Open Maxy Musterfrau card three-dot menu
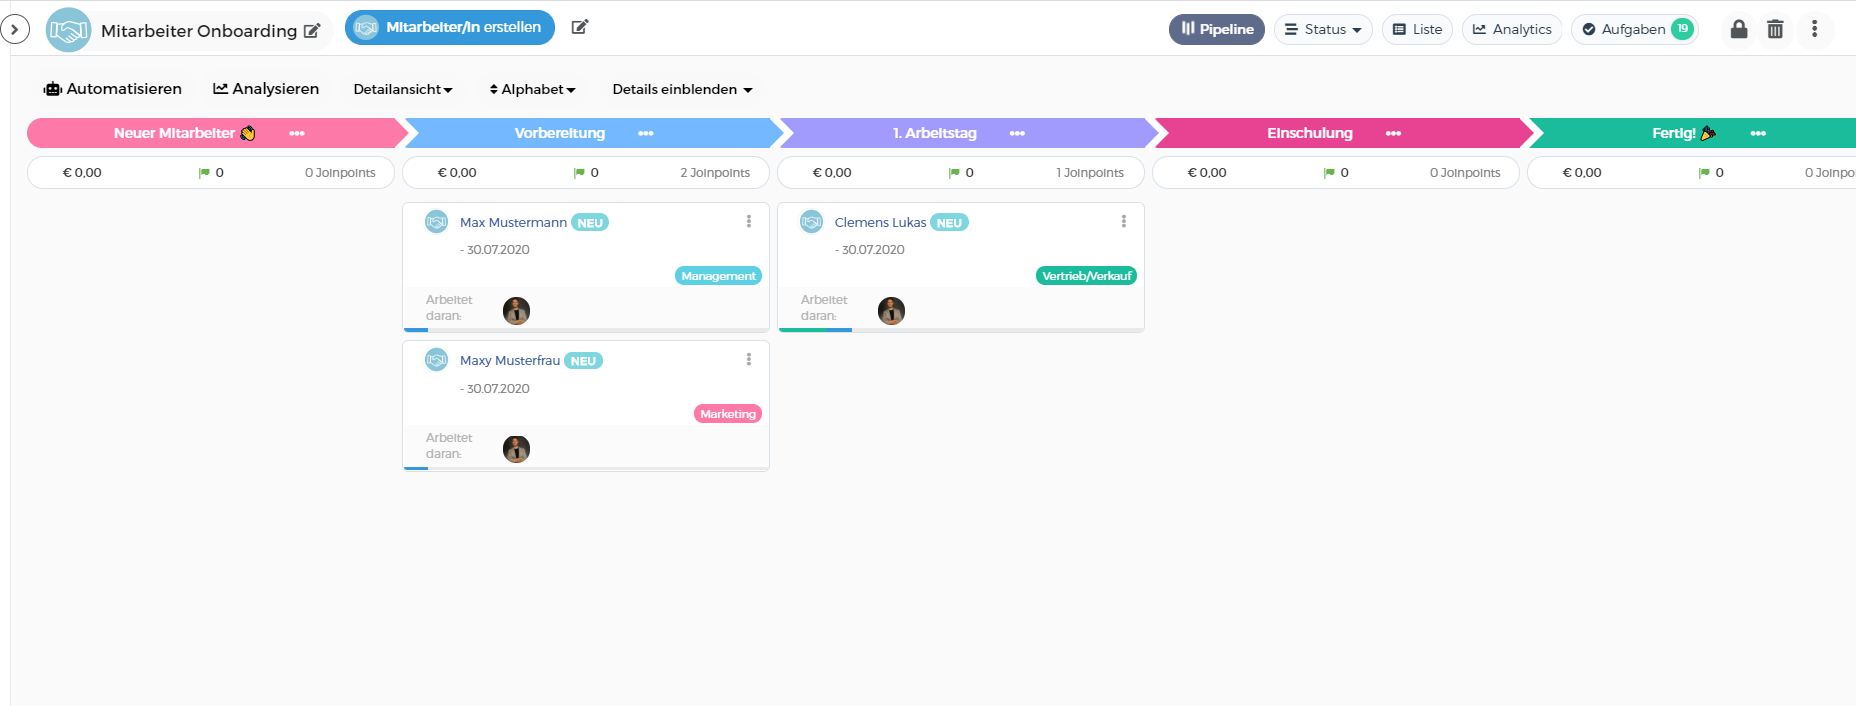This screenshot has width=1856, height=706. click(x=748, y=359)
